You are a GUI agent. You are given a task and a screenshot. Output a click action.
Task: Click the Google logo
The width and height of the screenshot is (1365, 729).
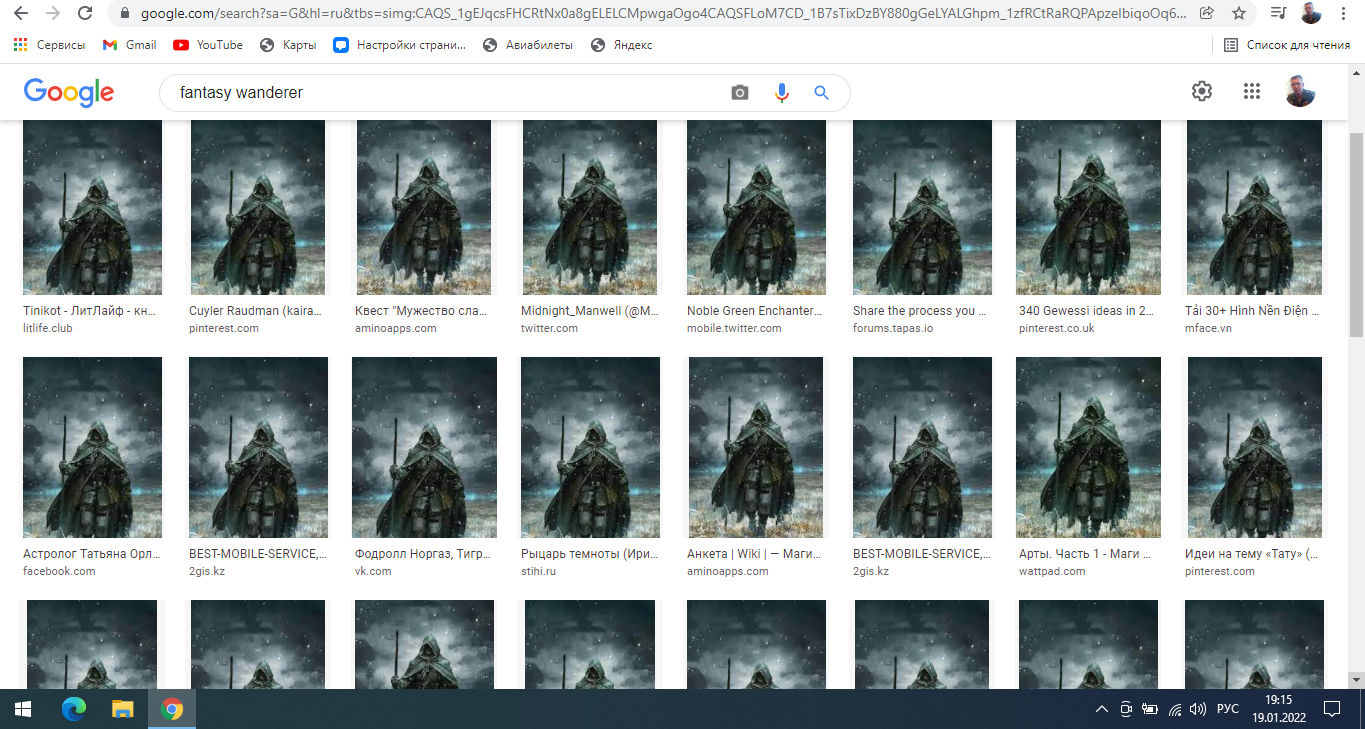coord(69,92)
